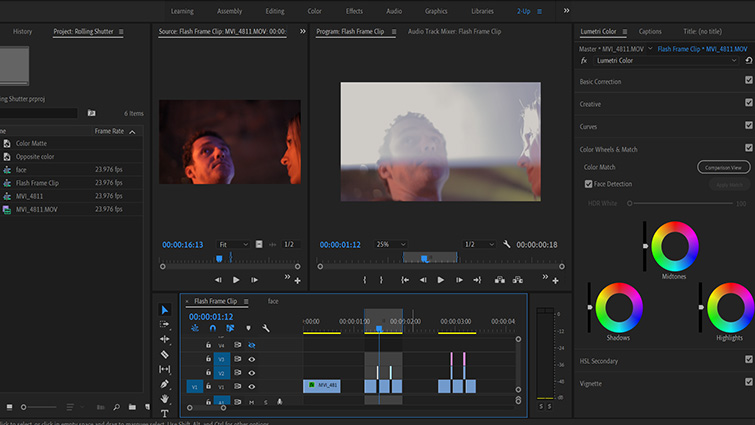Play the Program monitor sequence
The image size is (755, 425).
point(440,280)
